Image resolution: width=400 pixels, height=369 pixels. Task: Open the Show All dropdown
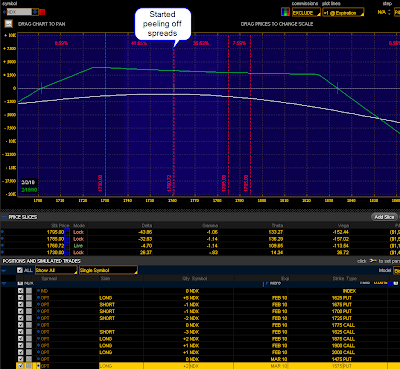(56, 270)
